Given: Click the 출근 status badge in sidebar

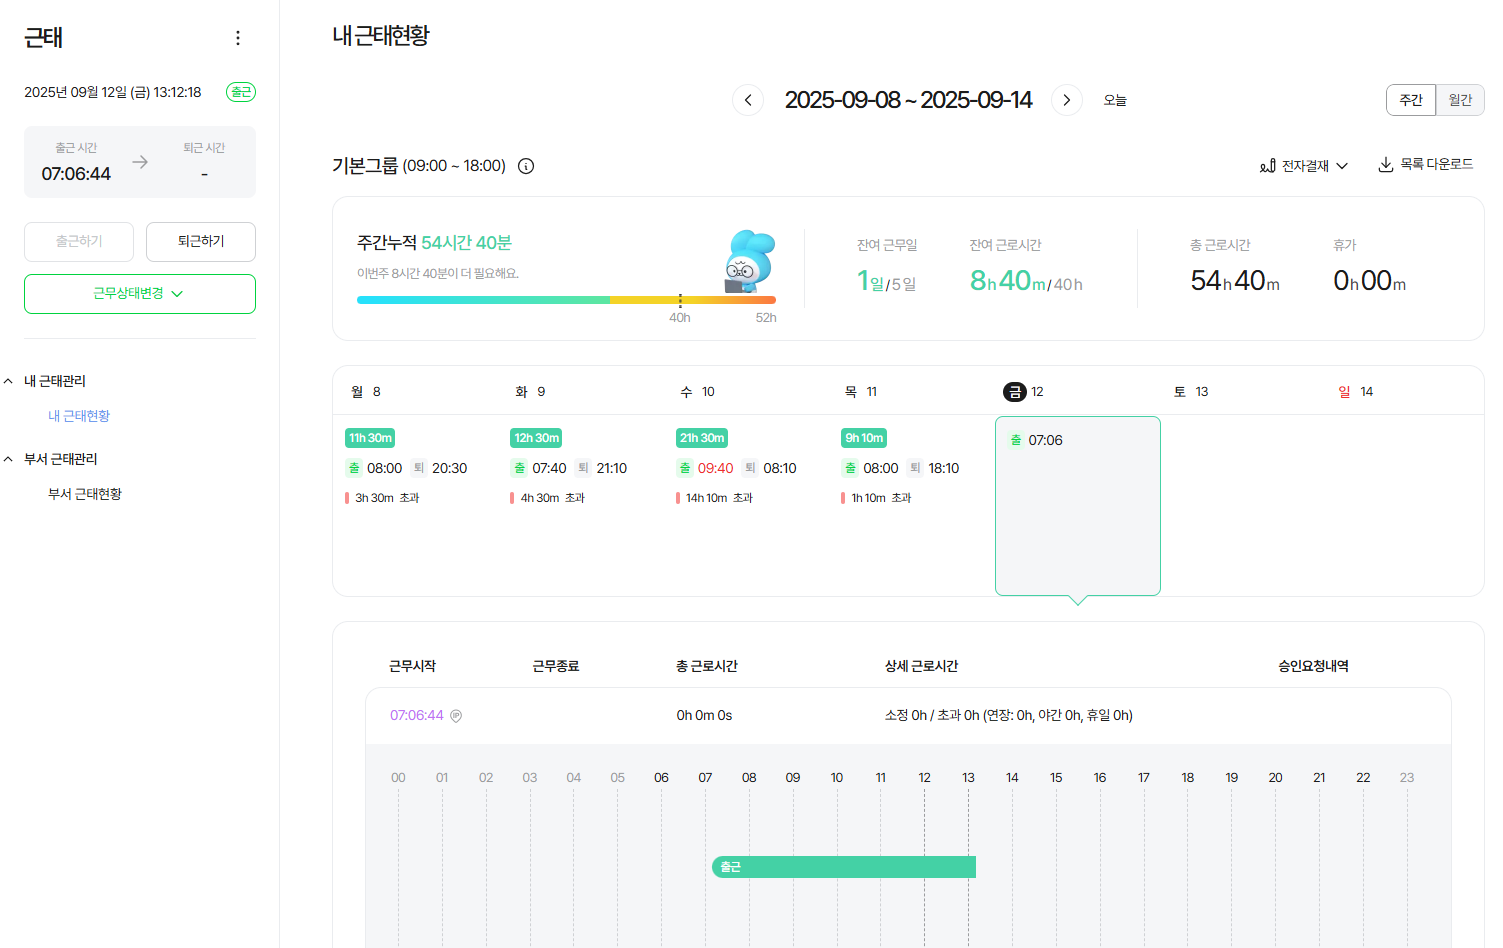Looking at the screenshot, I should tap(240, 91).
